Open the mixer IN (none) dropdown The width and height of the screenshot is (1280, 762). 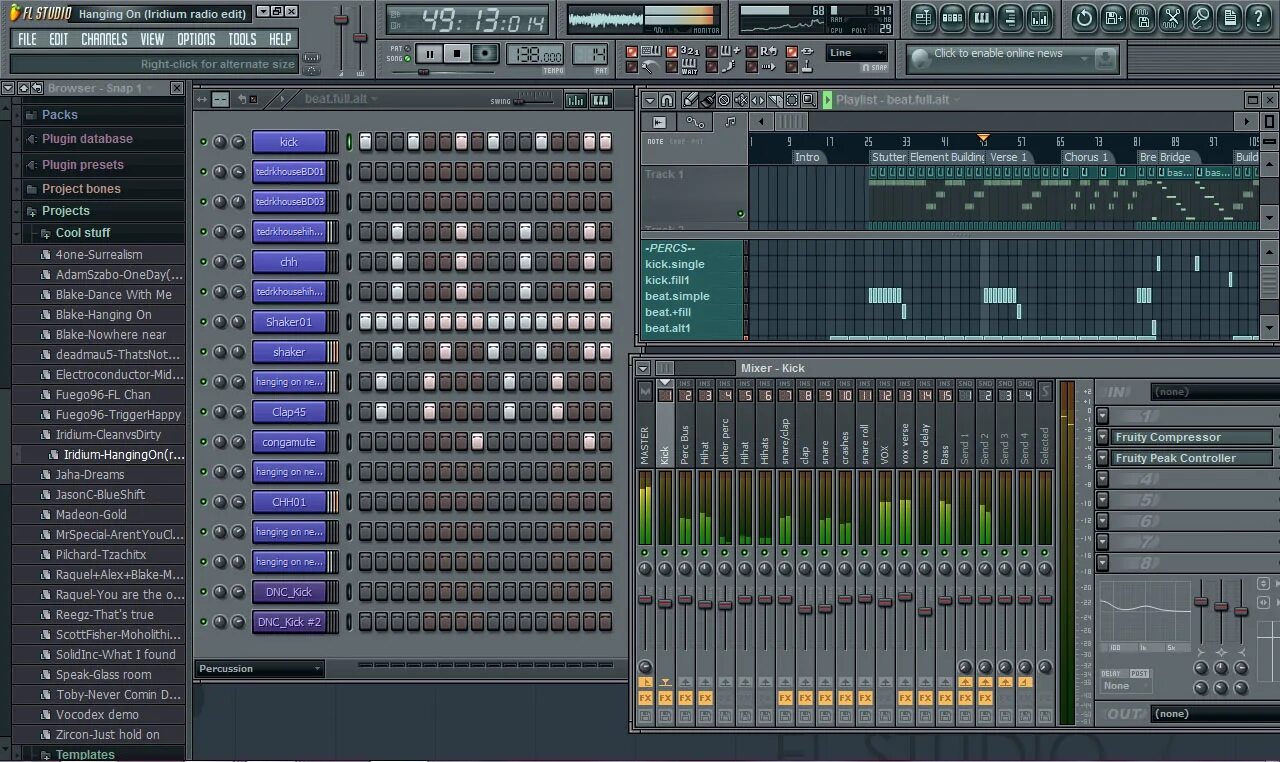(1215, 392)
